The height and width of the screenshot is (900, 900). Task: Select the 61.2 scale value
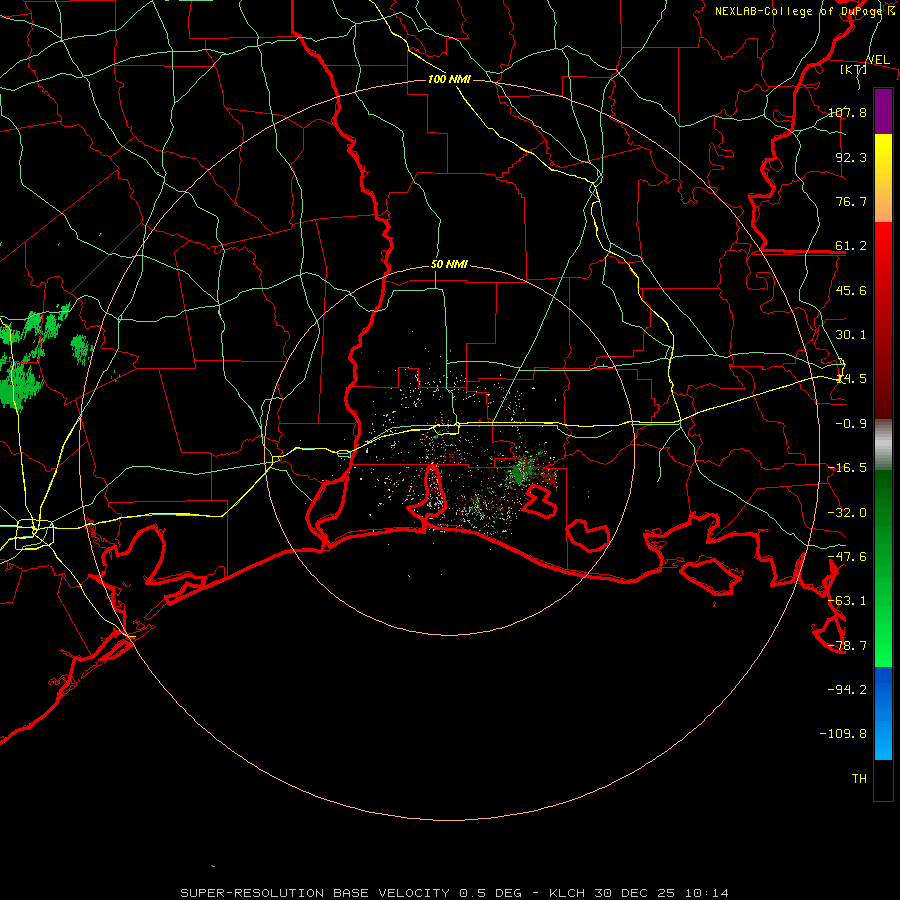tap(851, 246)
